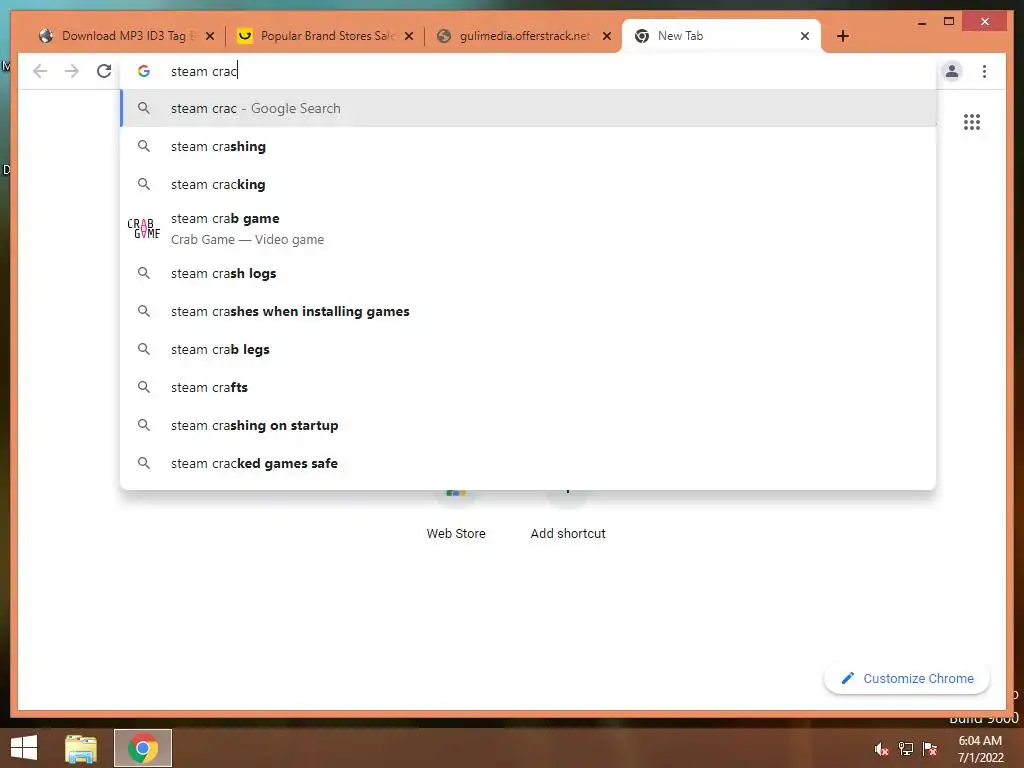Click the browser forward arrow
Image resolution: width=1024 pixels, height=768 pixels.
[72, 71]
